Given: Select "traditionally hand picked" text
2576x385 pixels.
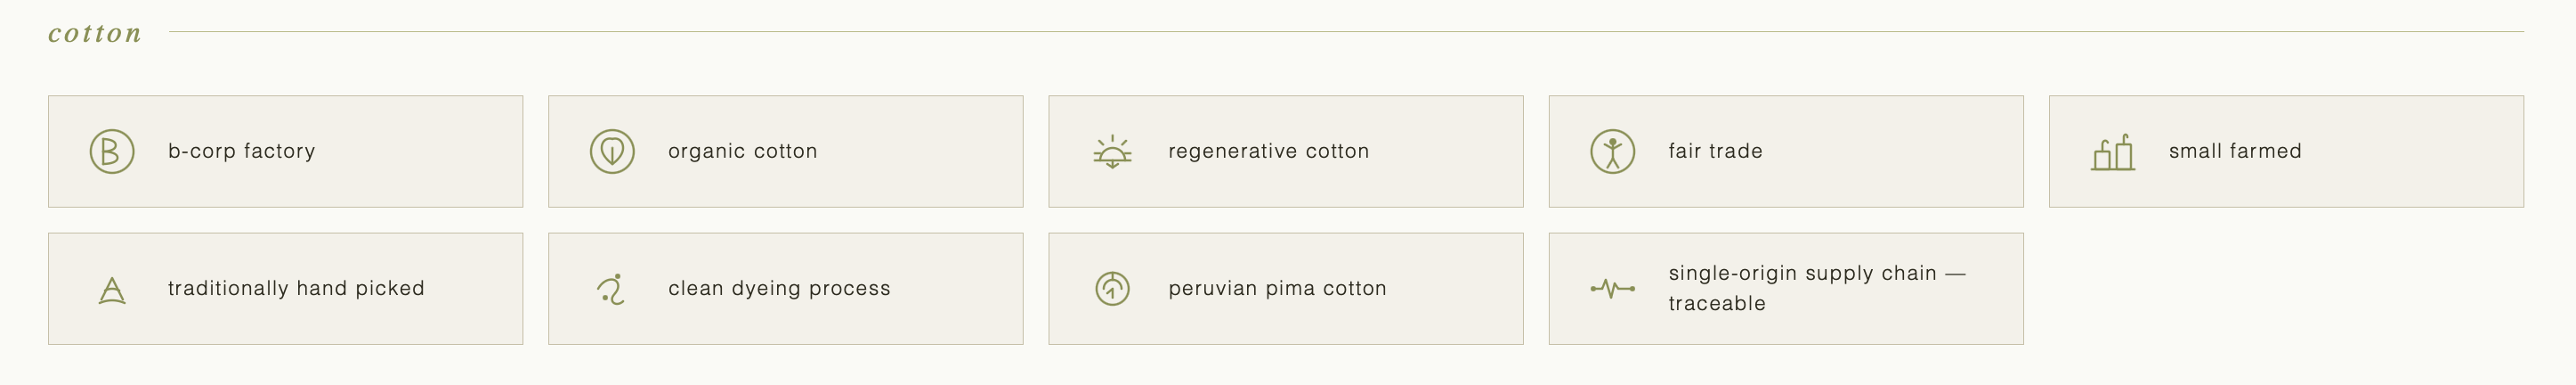Looking at the screenshot, I should coord(296,288).
